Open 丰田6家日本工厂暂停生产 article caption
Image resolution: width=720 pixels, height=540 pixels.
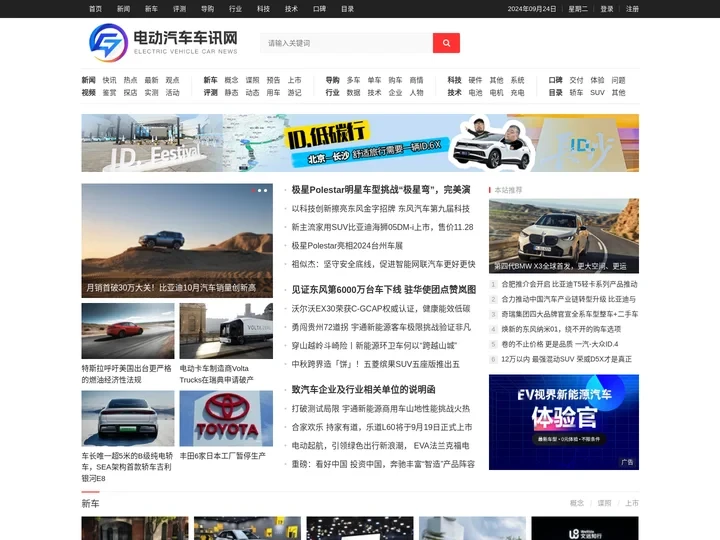(223, 456)
